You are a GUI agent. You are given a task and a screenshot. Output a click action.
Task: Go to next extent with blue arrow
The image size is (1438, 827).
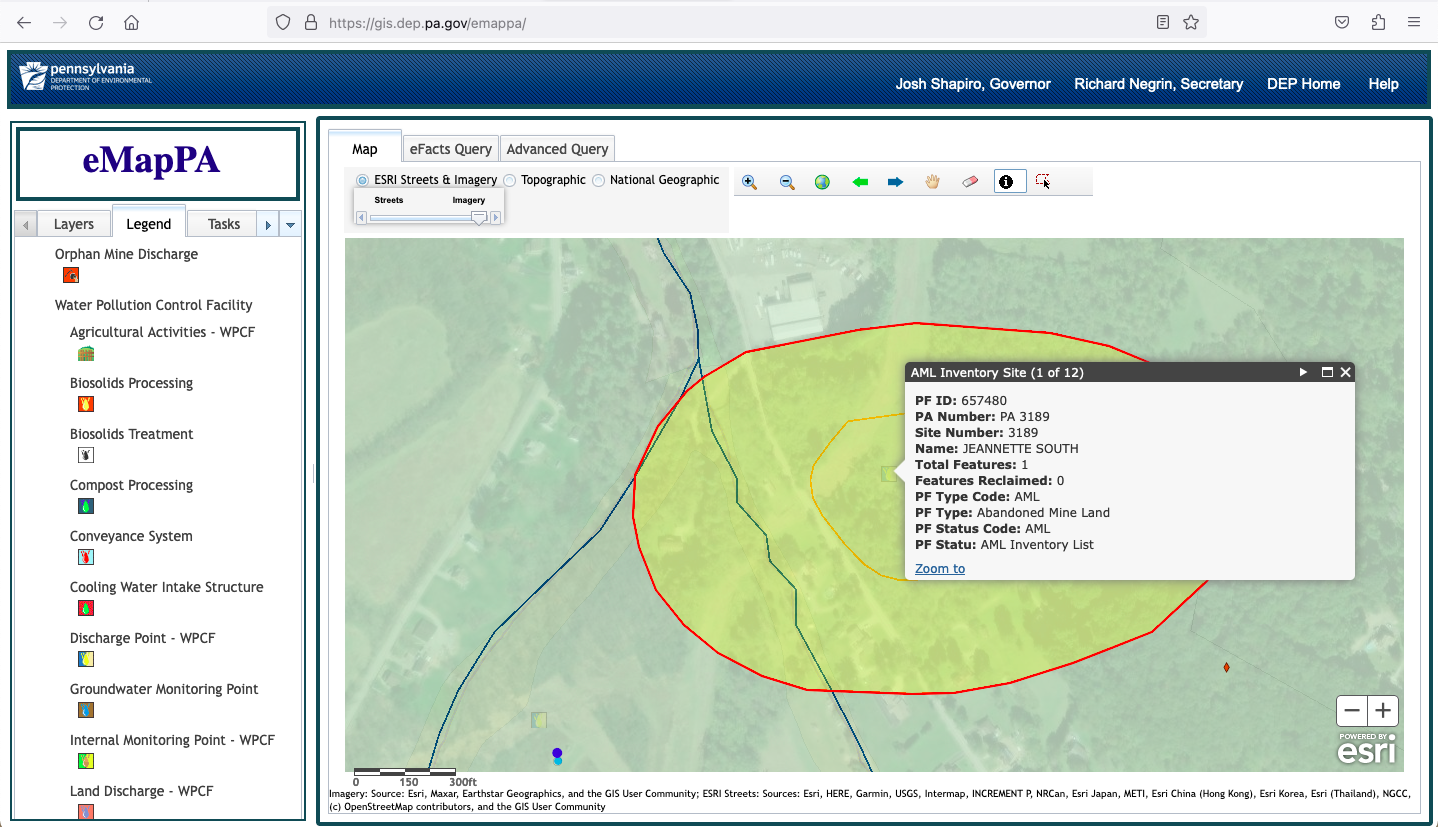tap(895, 182)
